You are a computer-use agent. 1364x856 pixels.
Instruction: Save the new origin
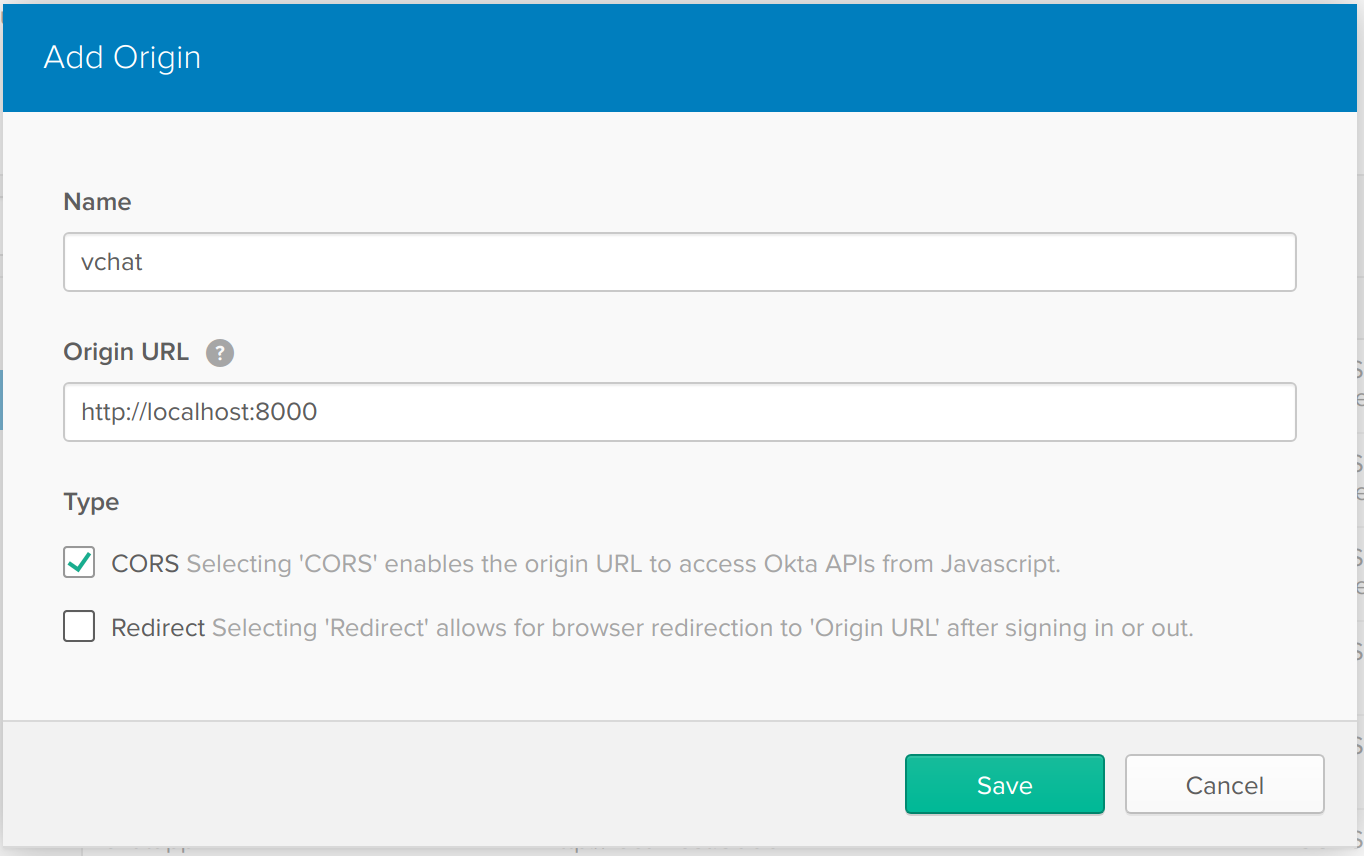click(x=1004, y=785)
